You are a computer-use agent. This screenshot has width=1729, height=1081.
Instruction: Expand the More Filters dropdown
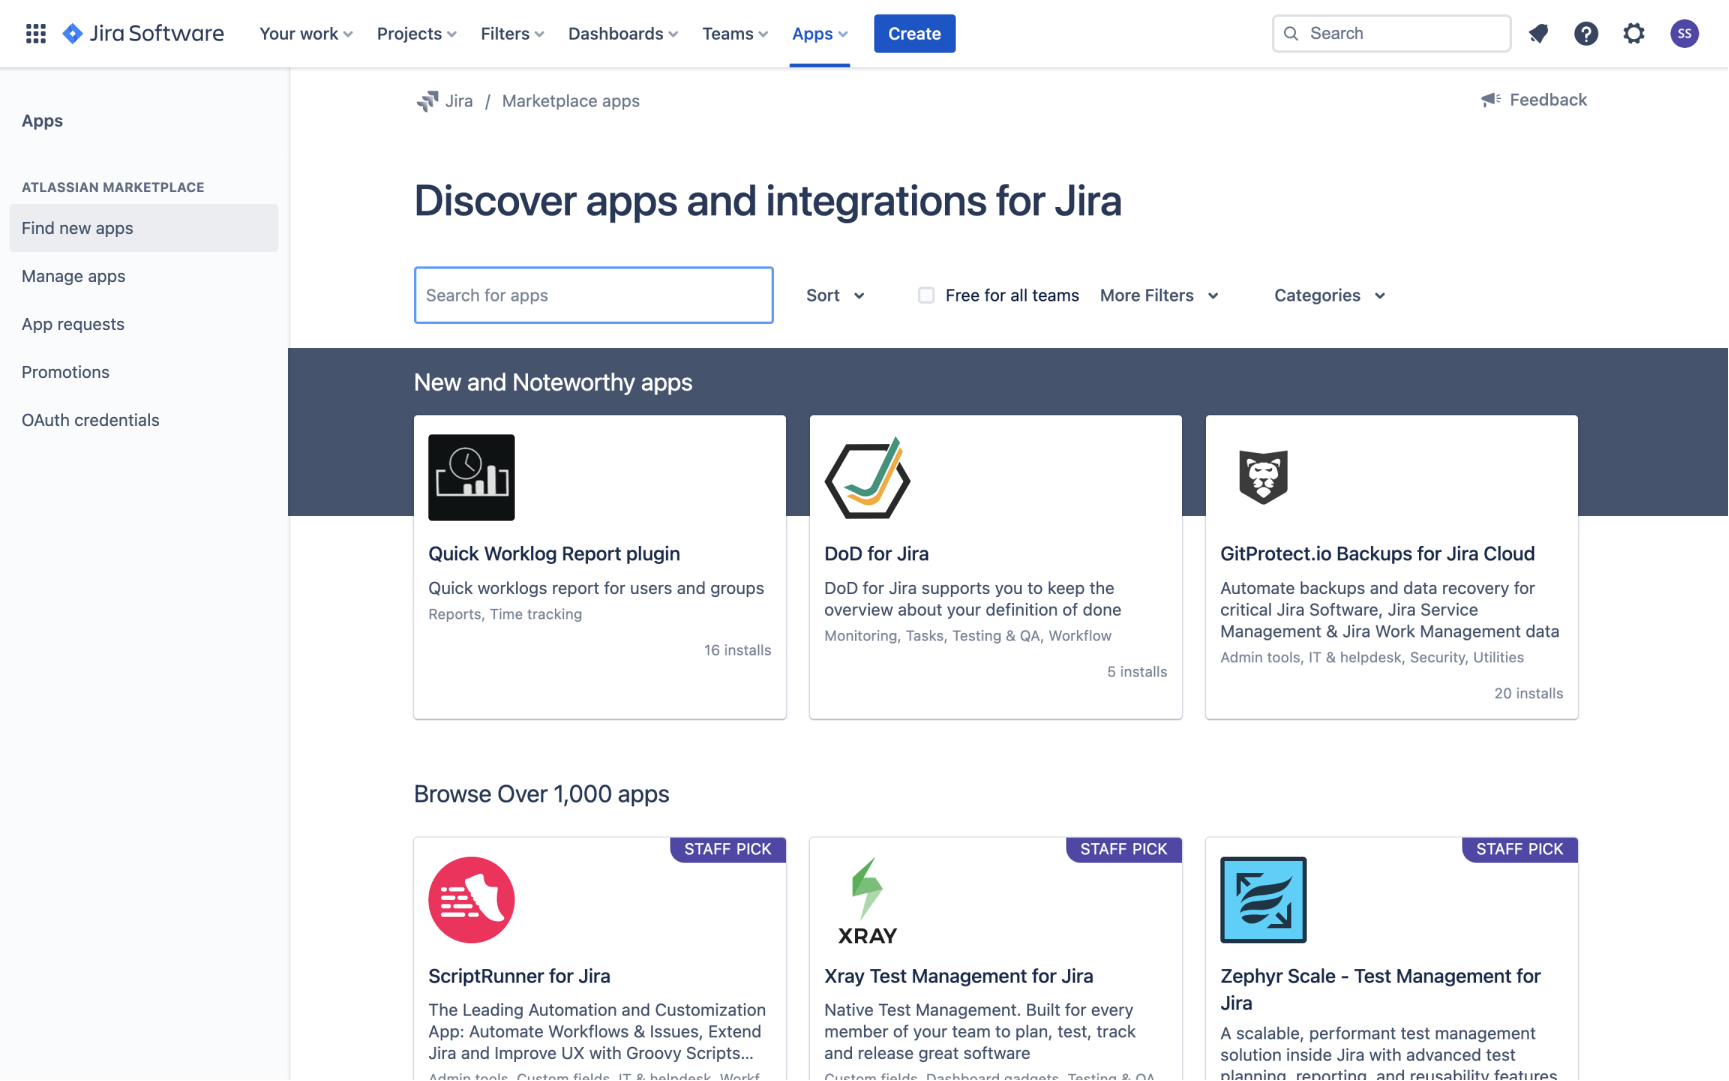point(1158,295)
